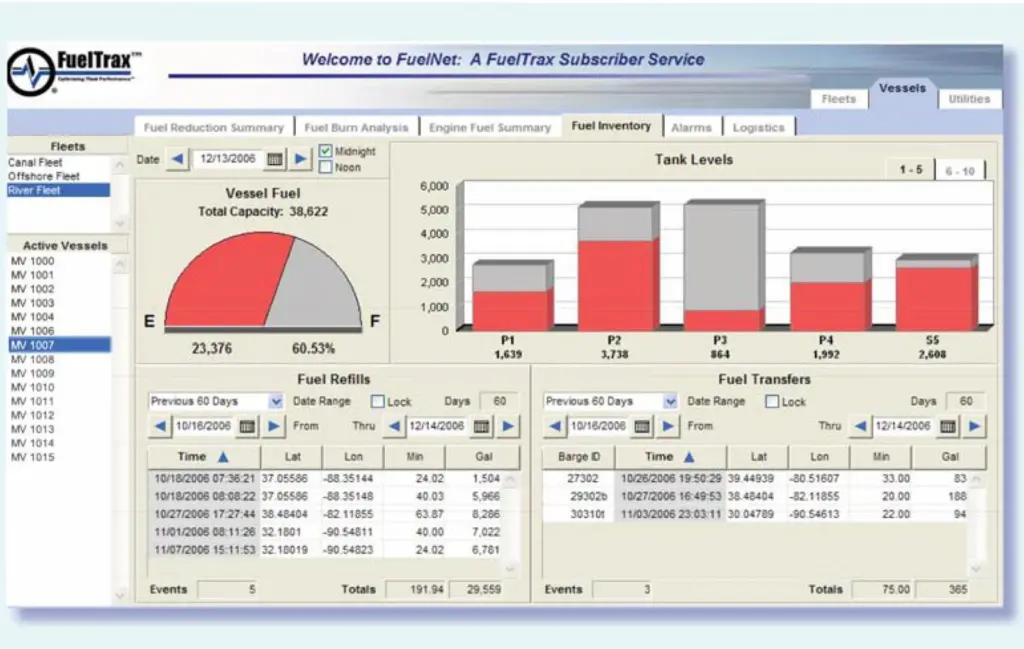Sort Fuel Transfers by Gal column
Viewport: 1024px width, 649px height.
pos(950,457)
